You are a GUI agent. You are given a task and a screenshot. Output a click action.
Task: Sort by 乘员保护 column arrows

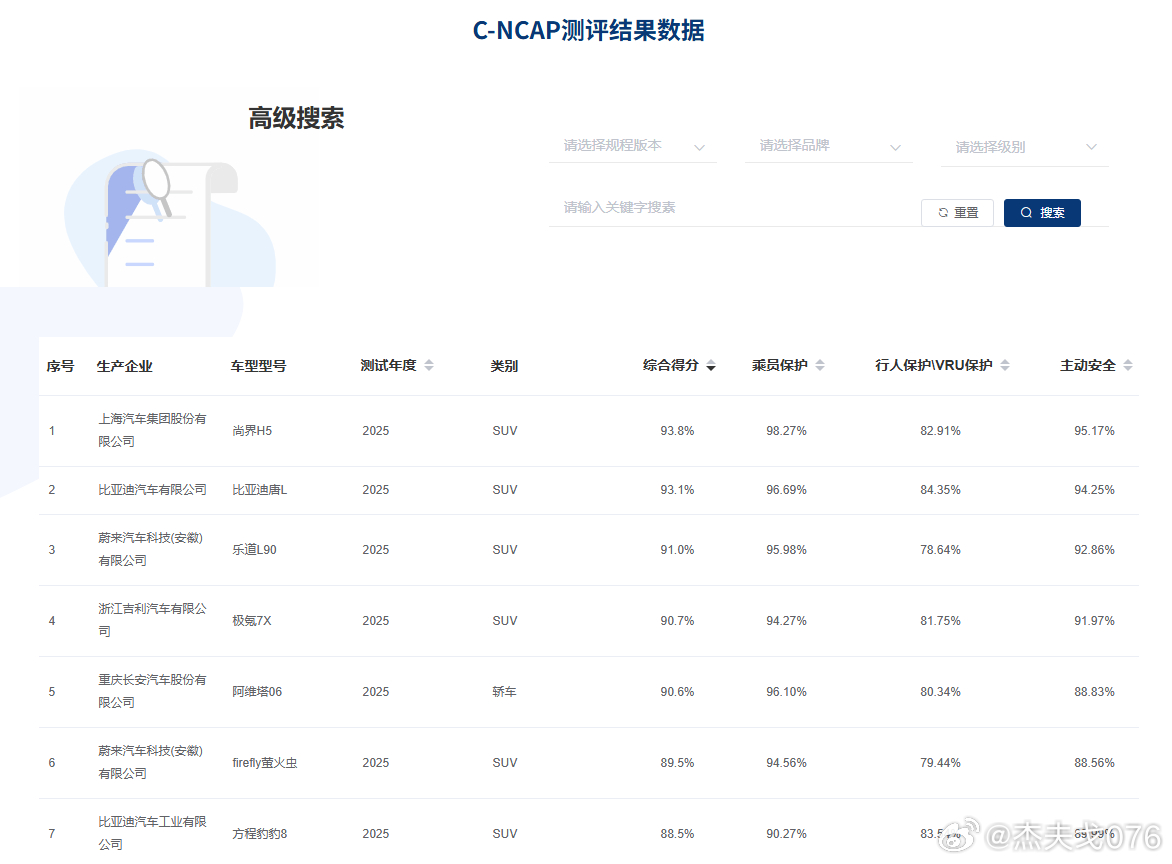(820, 365)
